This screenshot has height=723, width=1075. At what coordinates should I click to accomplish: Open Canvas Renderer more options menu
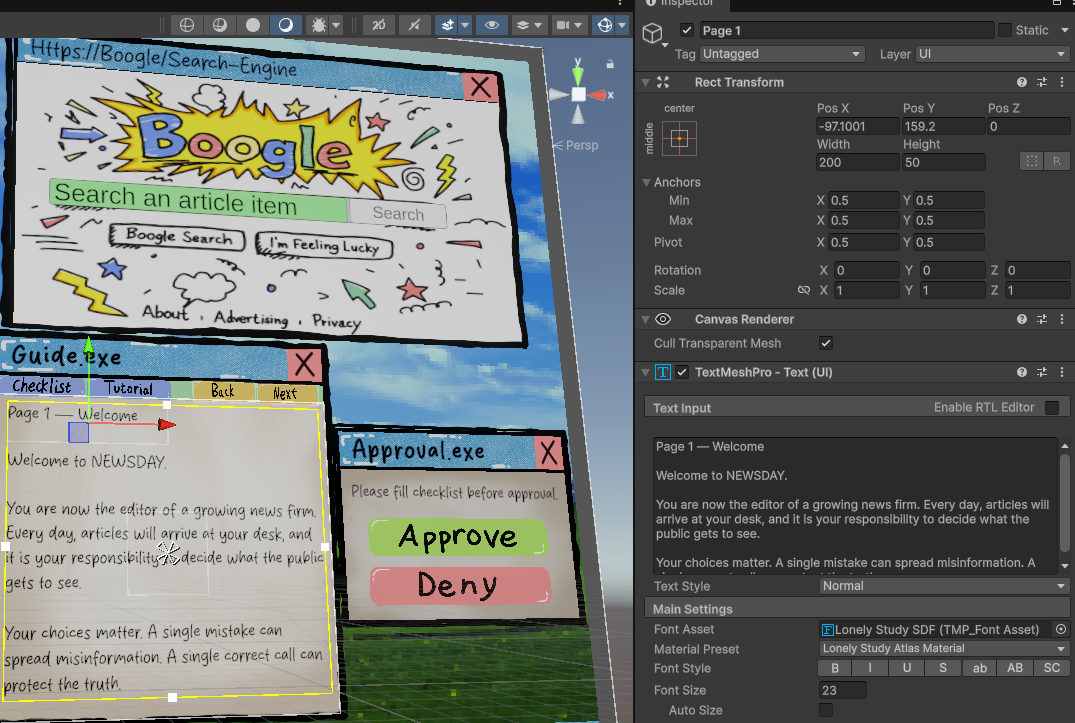click(1062, 319)
